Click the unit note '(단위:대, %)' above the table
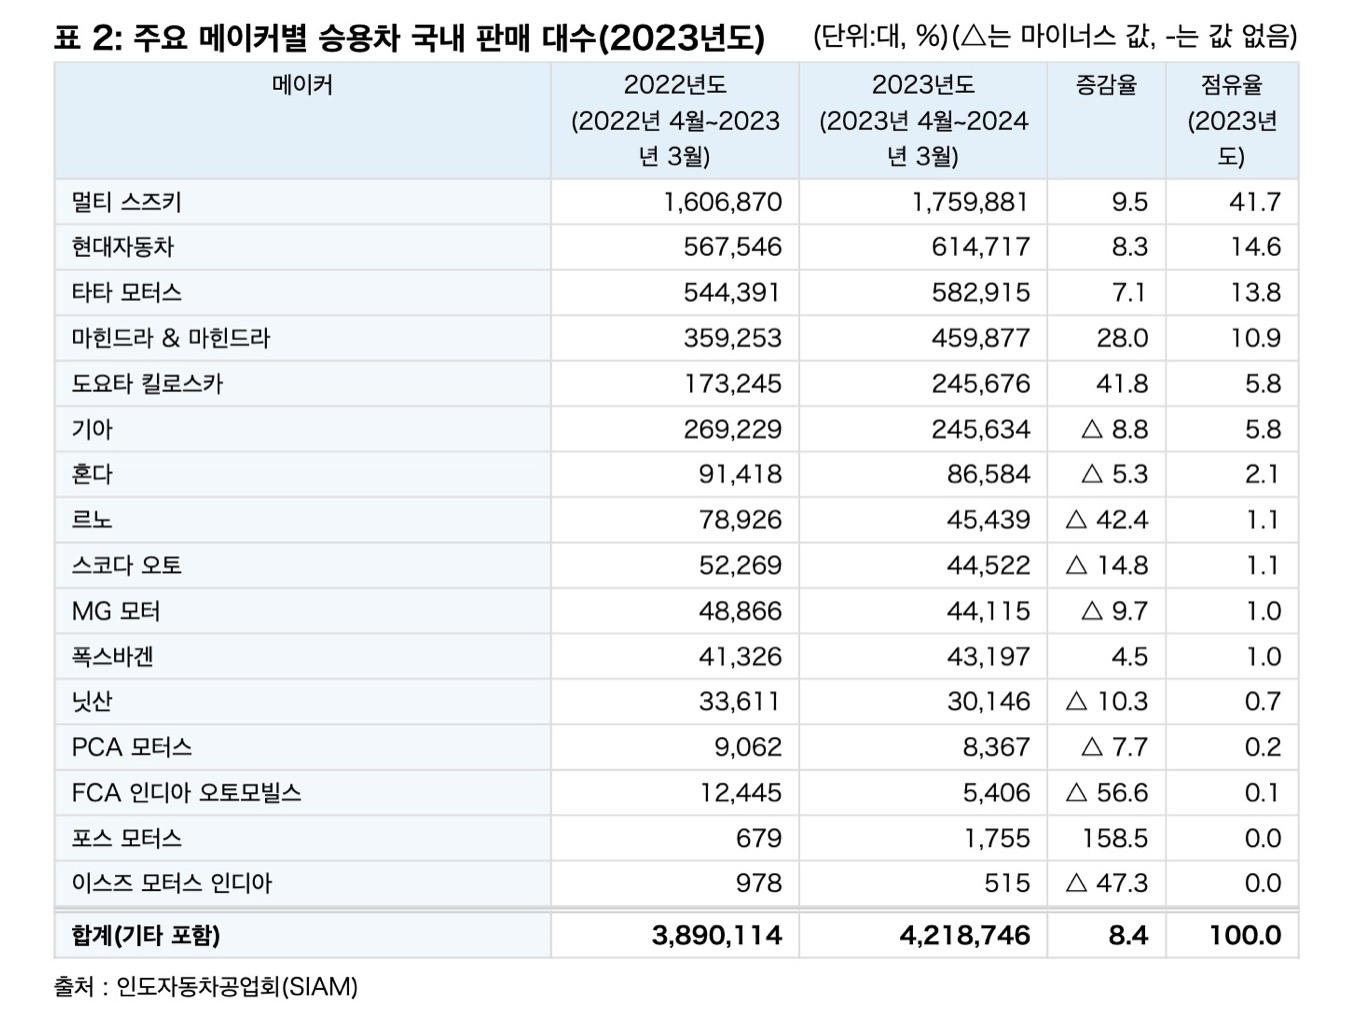The height and width of the screenshot is (1022, 1350). (x=880, y=38)
